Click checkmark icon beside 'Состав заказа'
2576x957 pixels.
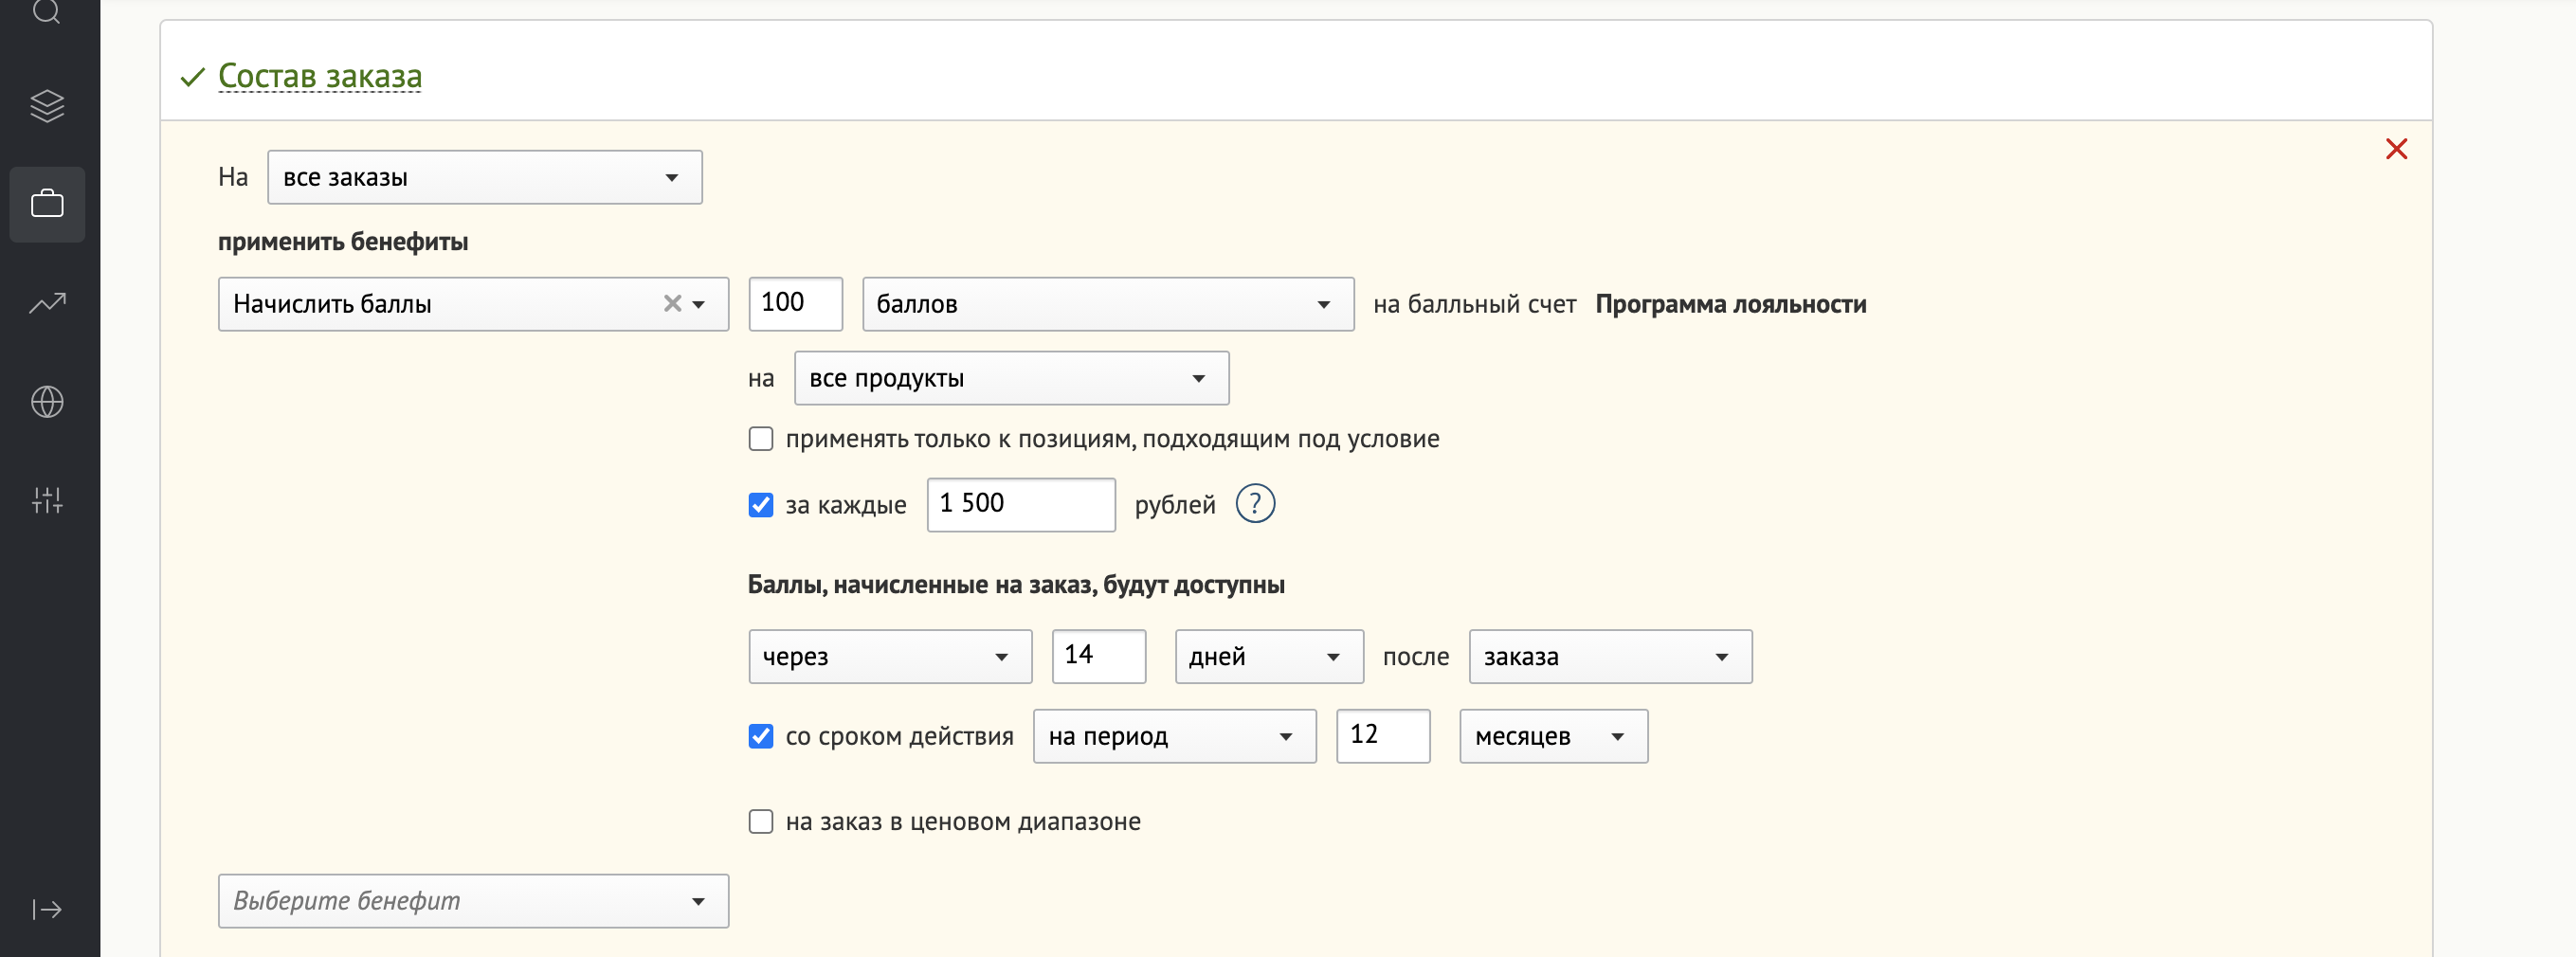pos(192,76)
